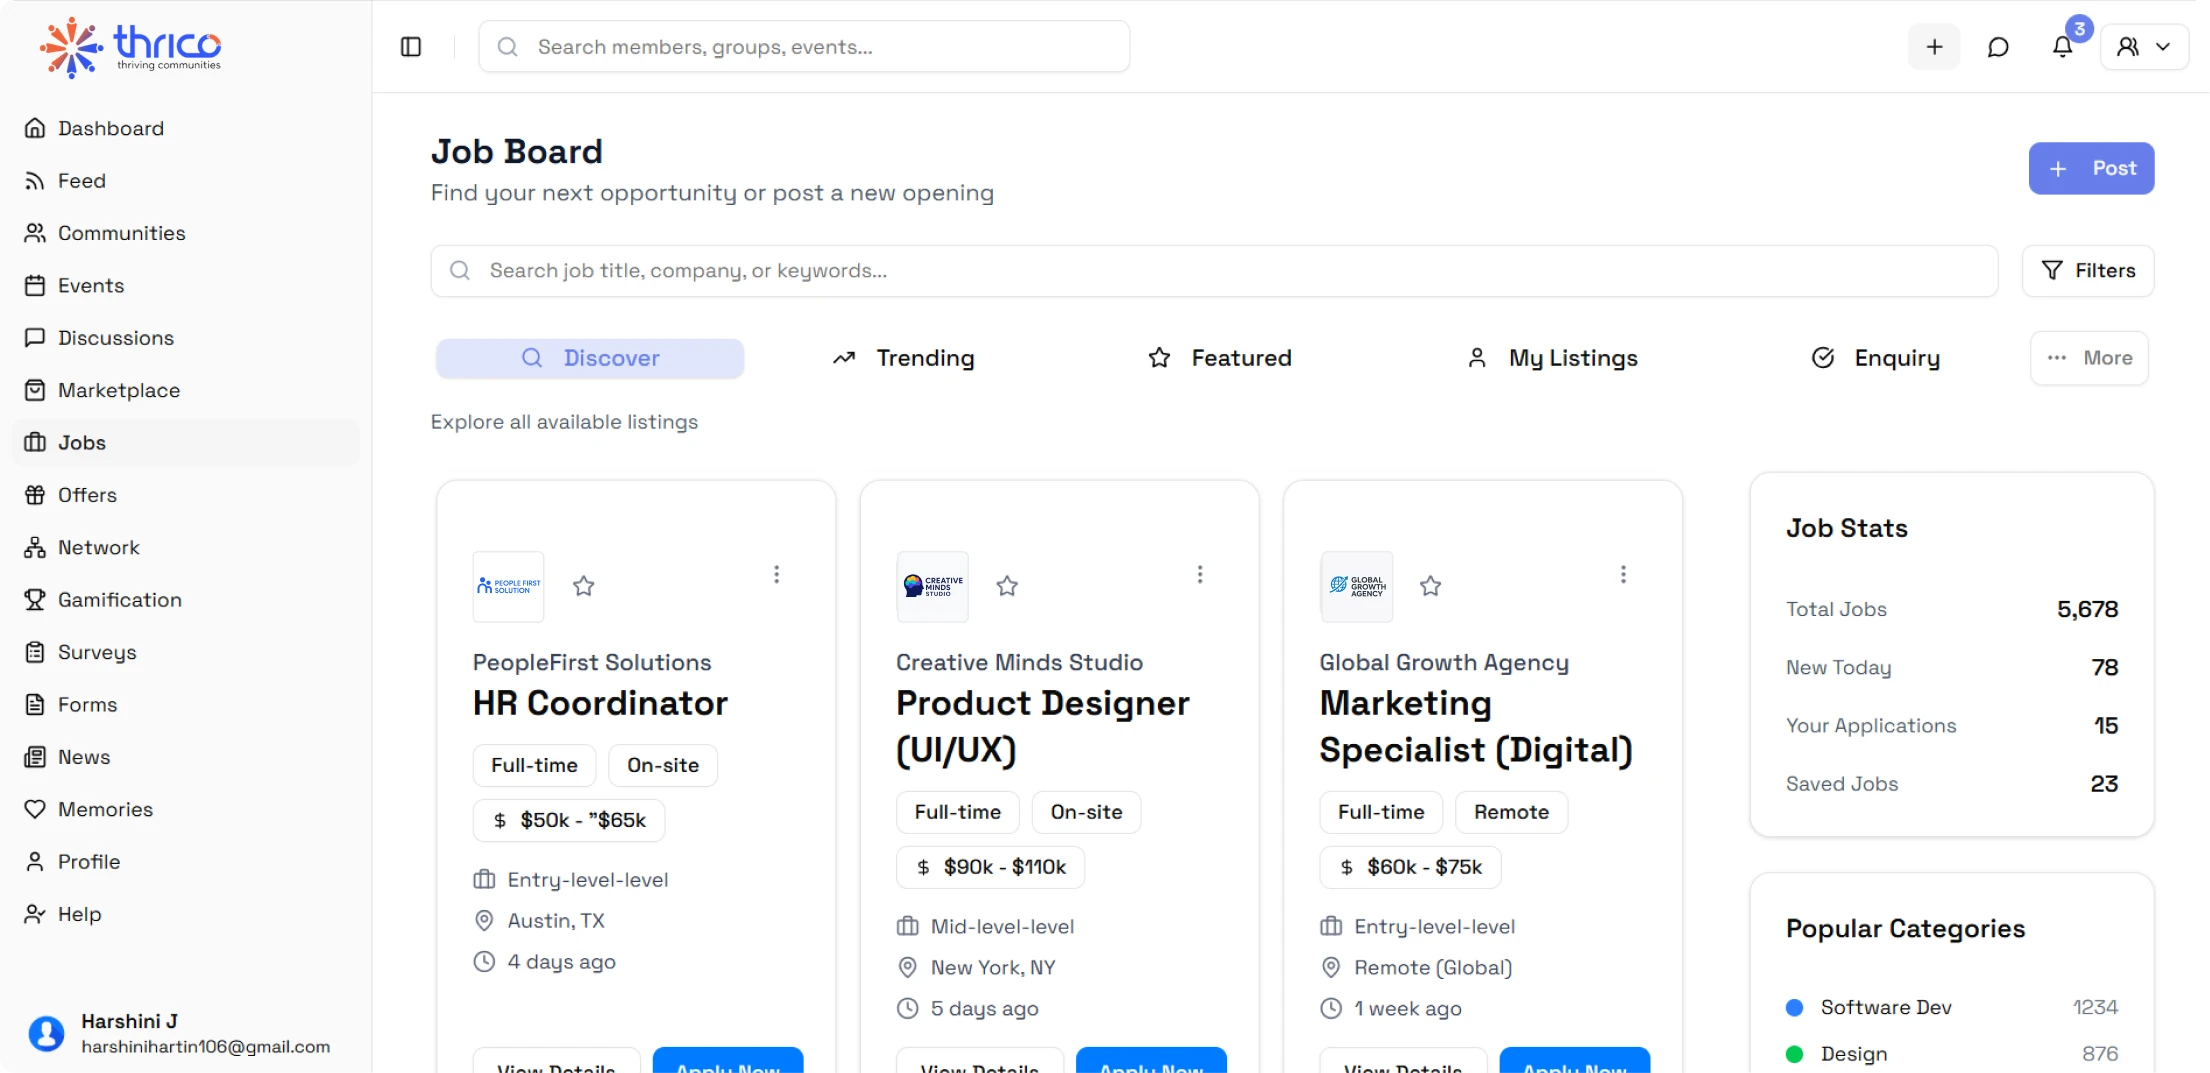Open Network in the sidebar
Image resolution: width=2210 pixels, height=1073 pixels.
186,548
